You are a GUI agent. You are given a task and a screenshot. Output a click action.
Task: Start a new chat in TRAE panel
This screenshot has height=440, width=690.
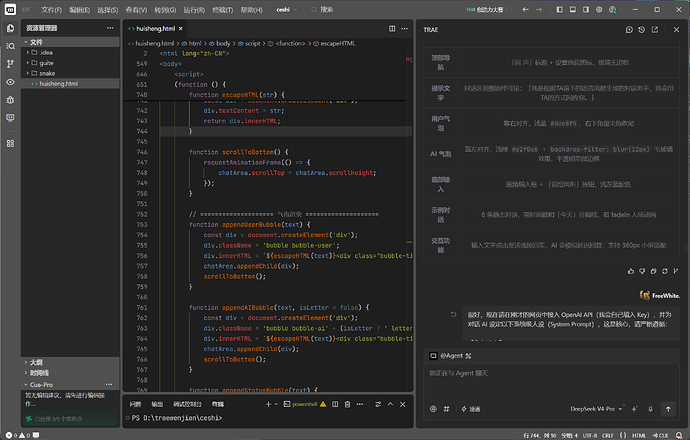(x=629, y=29)
